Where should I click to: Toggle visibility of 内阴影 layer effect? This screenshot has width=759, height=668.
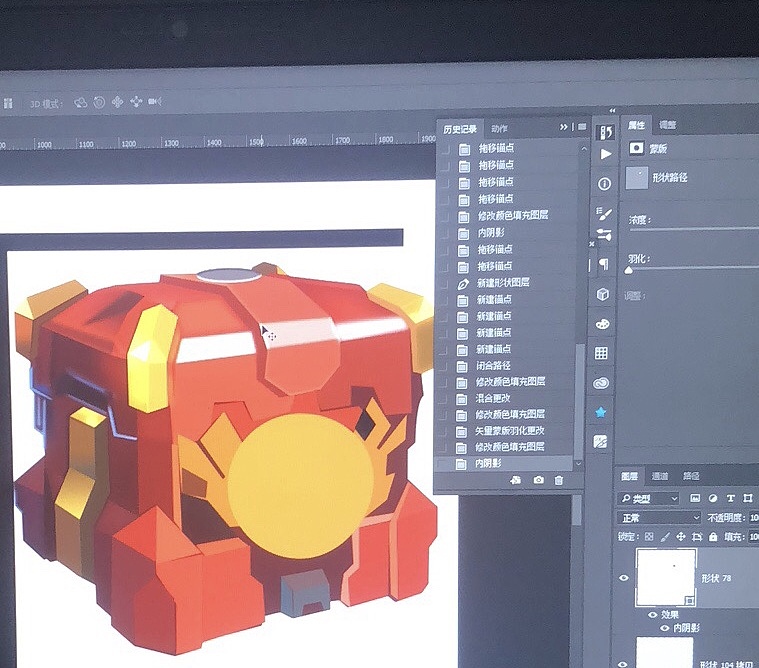[x=665, y=628]
